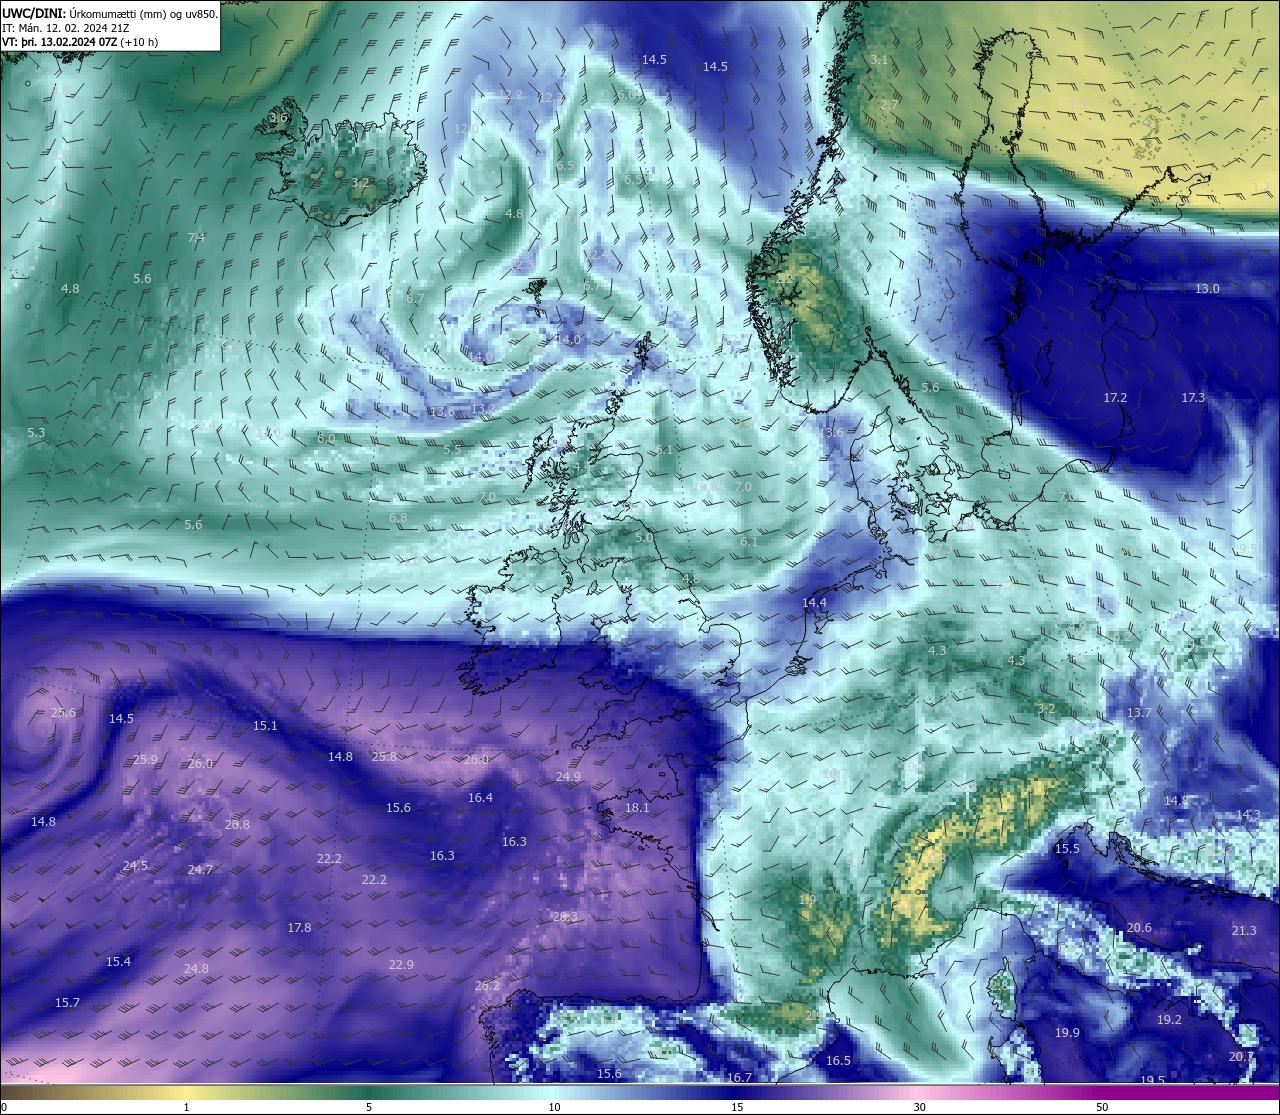Click the 5 tick on the color scale
The image size is (1280, 1115).
369,1107
